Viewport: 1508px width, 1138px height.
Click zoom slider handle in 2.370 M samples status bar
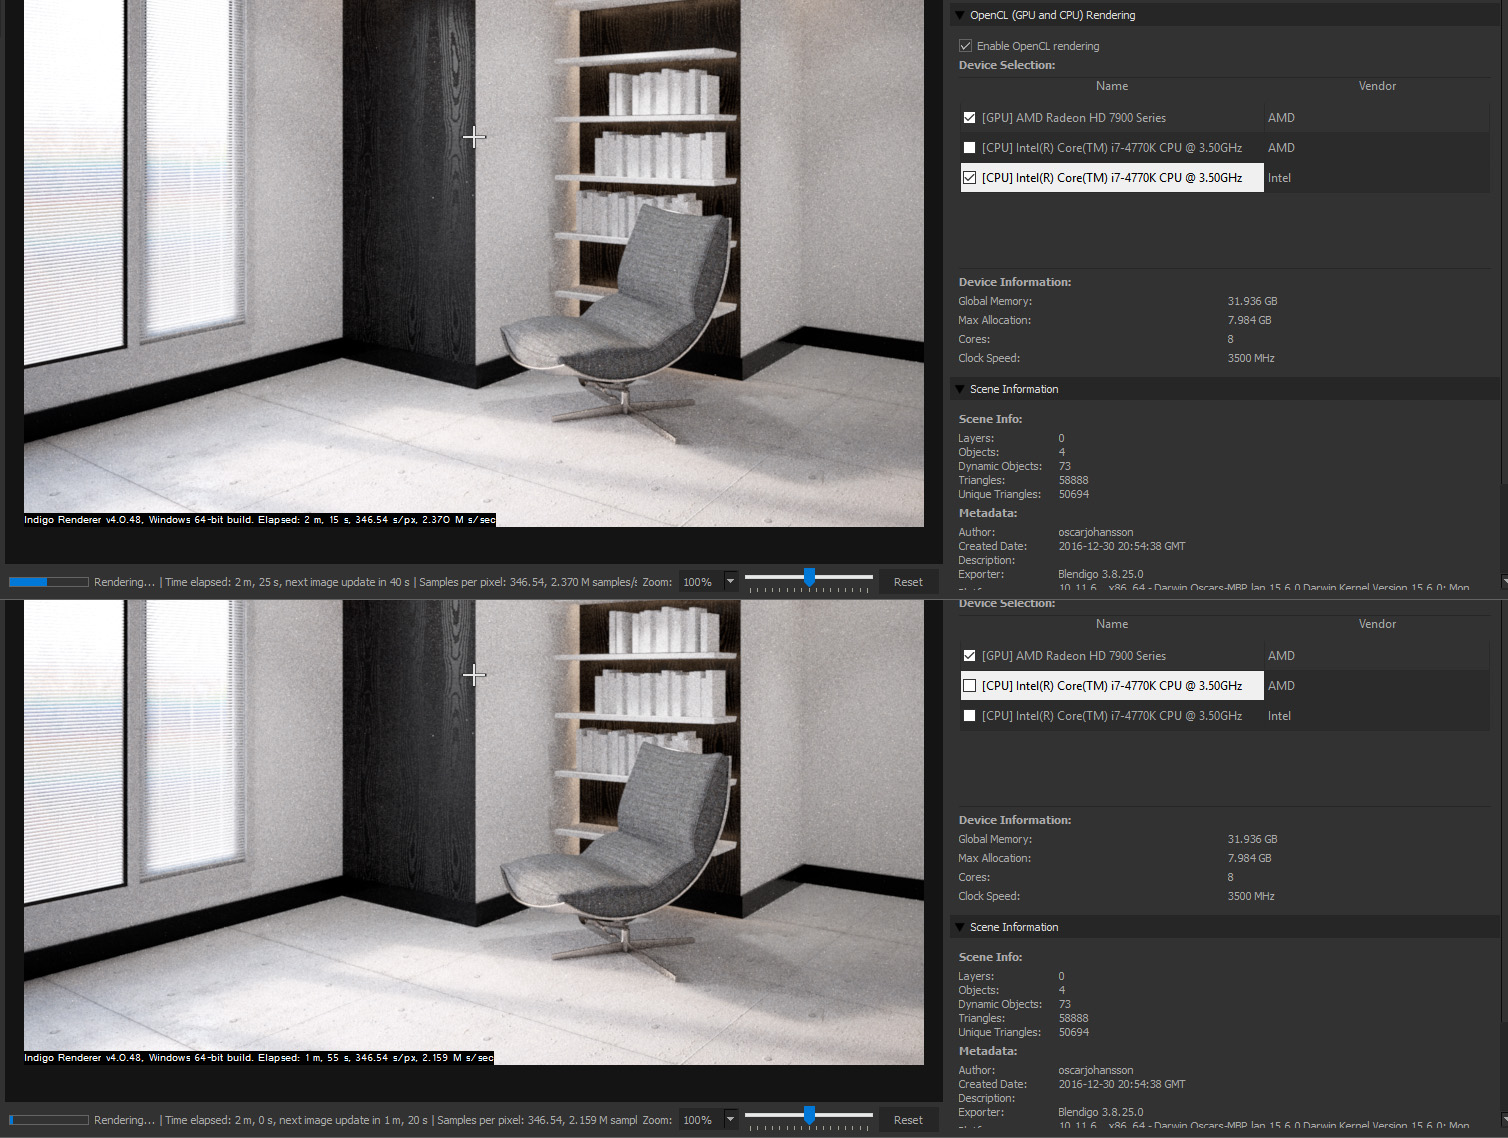click(809, 577)
